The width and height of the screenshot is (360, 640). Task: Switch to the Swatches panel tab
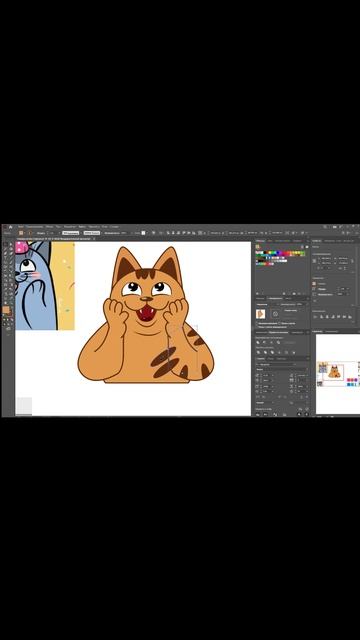[x=260, y=241]
